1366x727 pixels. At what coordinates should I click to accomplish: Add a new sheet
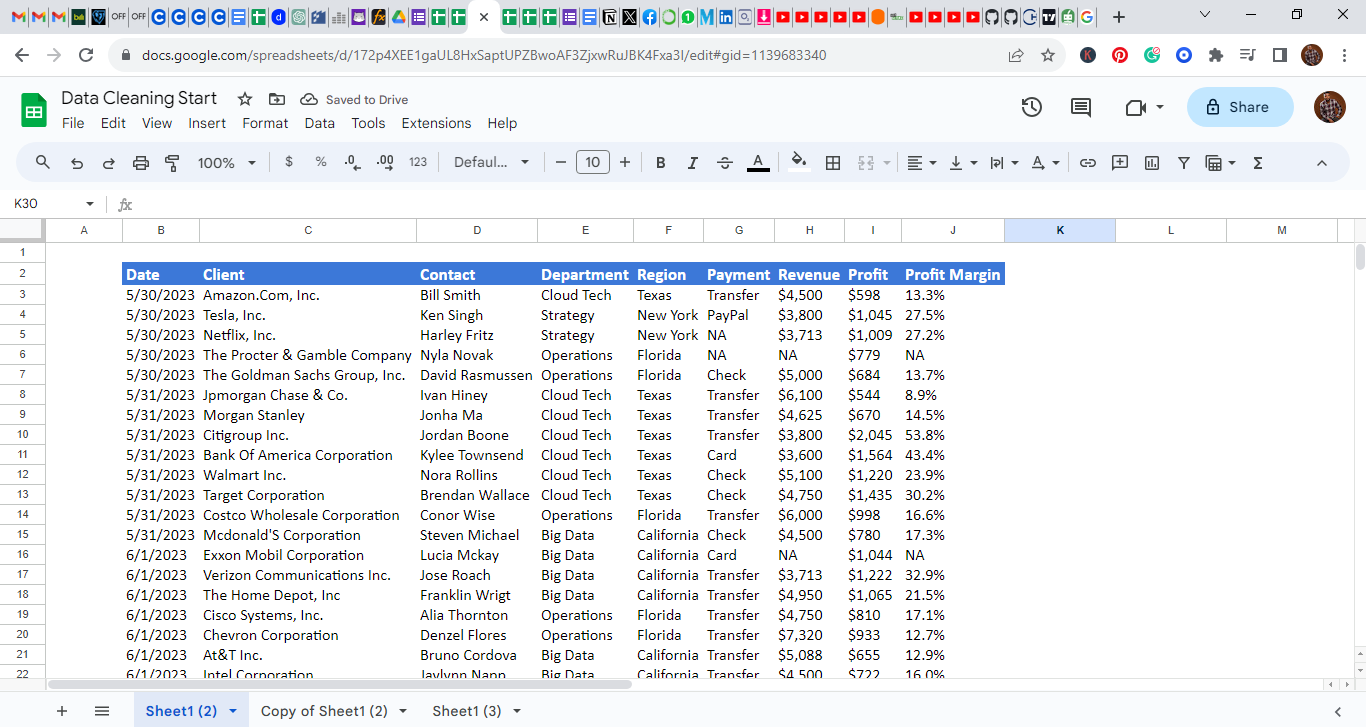[62, 711]
